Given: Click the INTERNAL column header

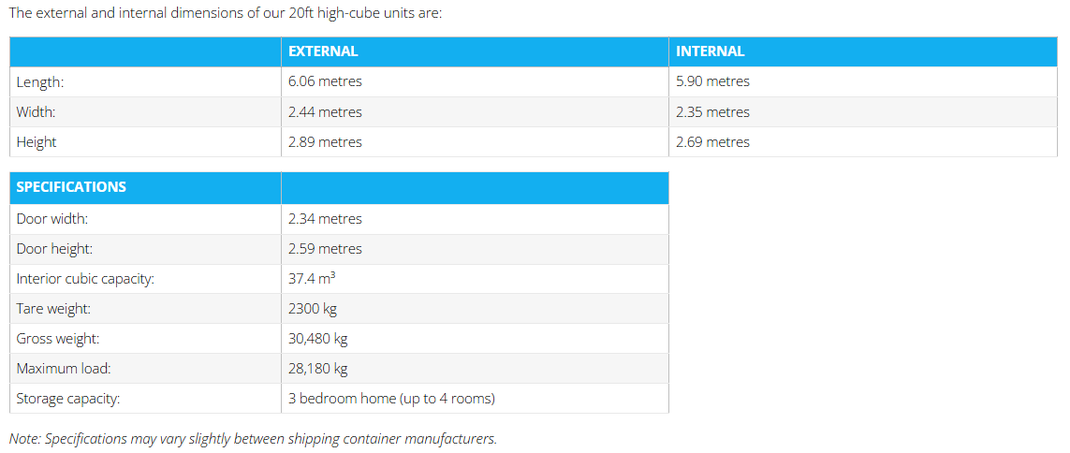Looking at the screenshot, I should tap(710, 51).
